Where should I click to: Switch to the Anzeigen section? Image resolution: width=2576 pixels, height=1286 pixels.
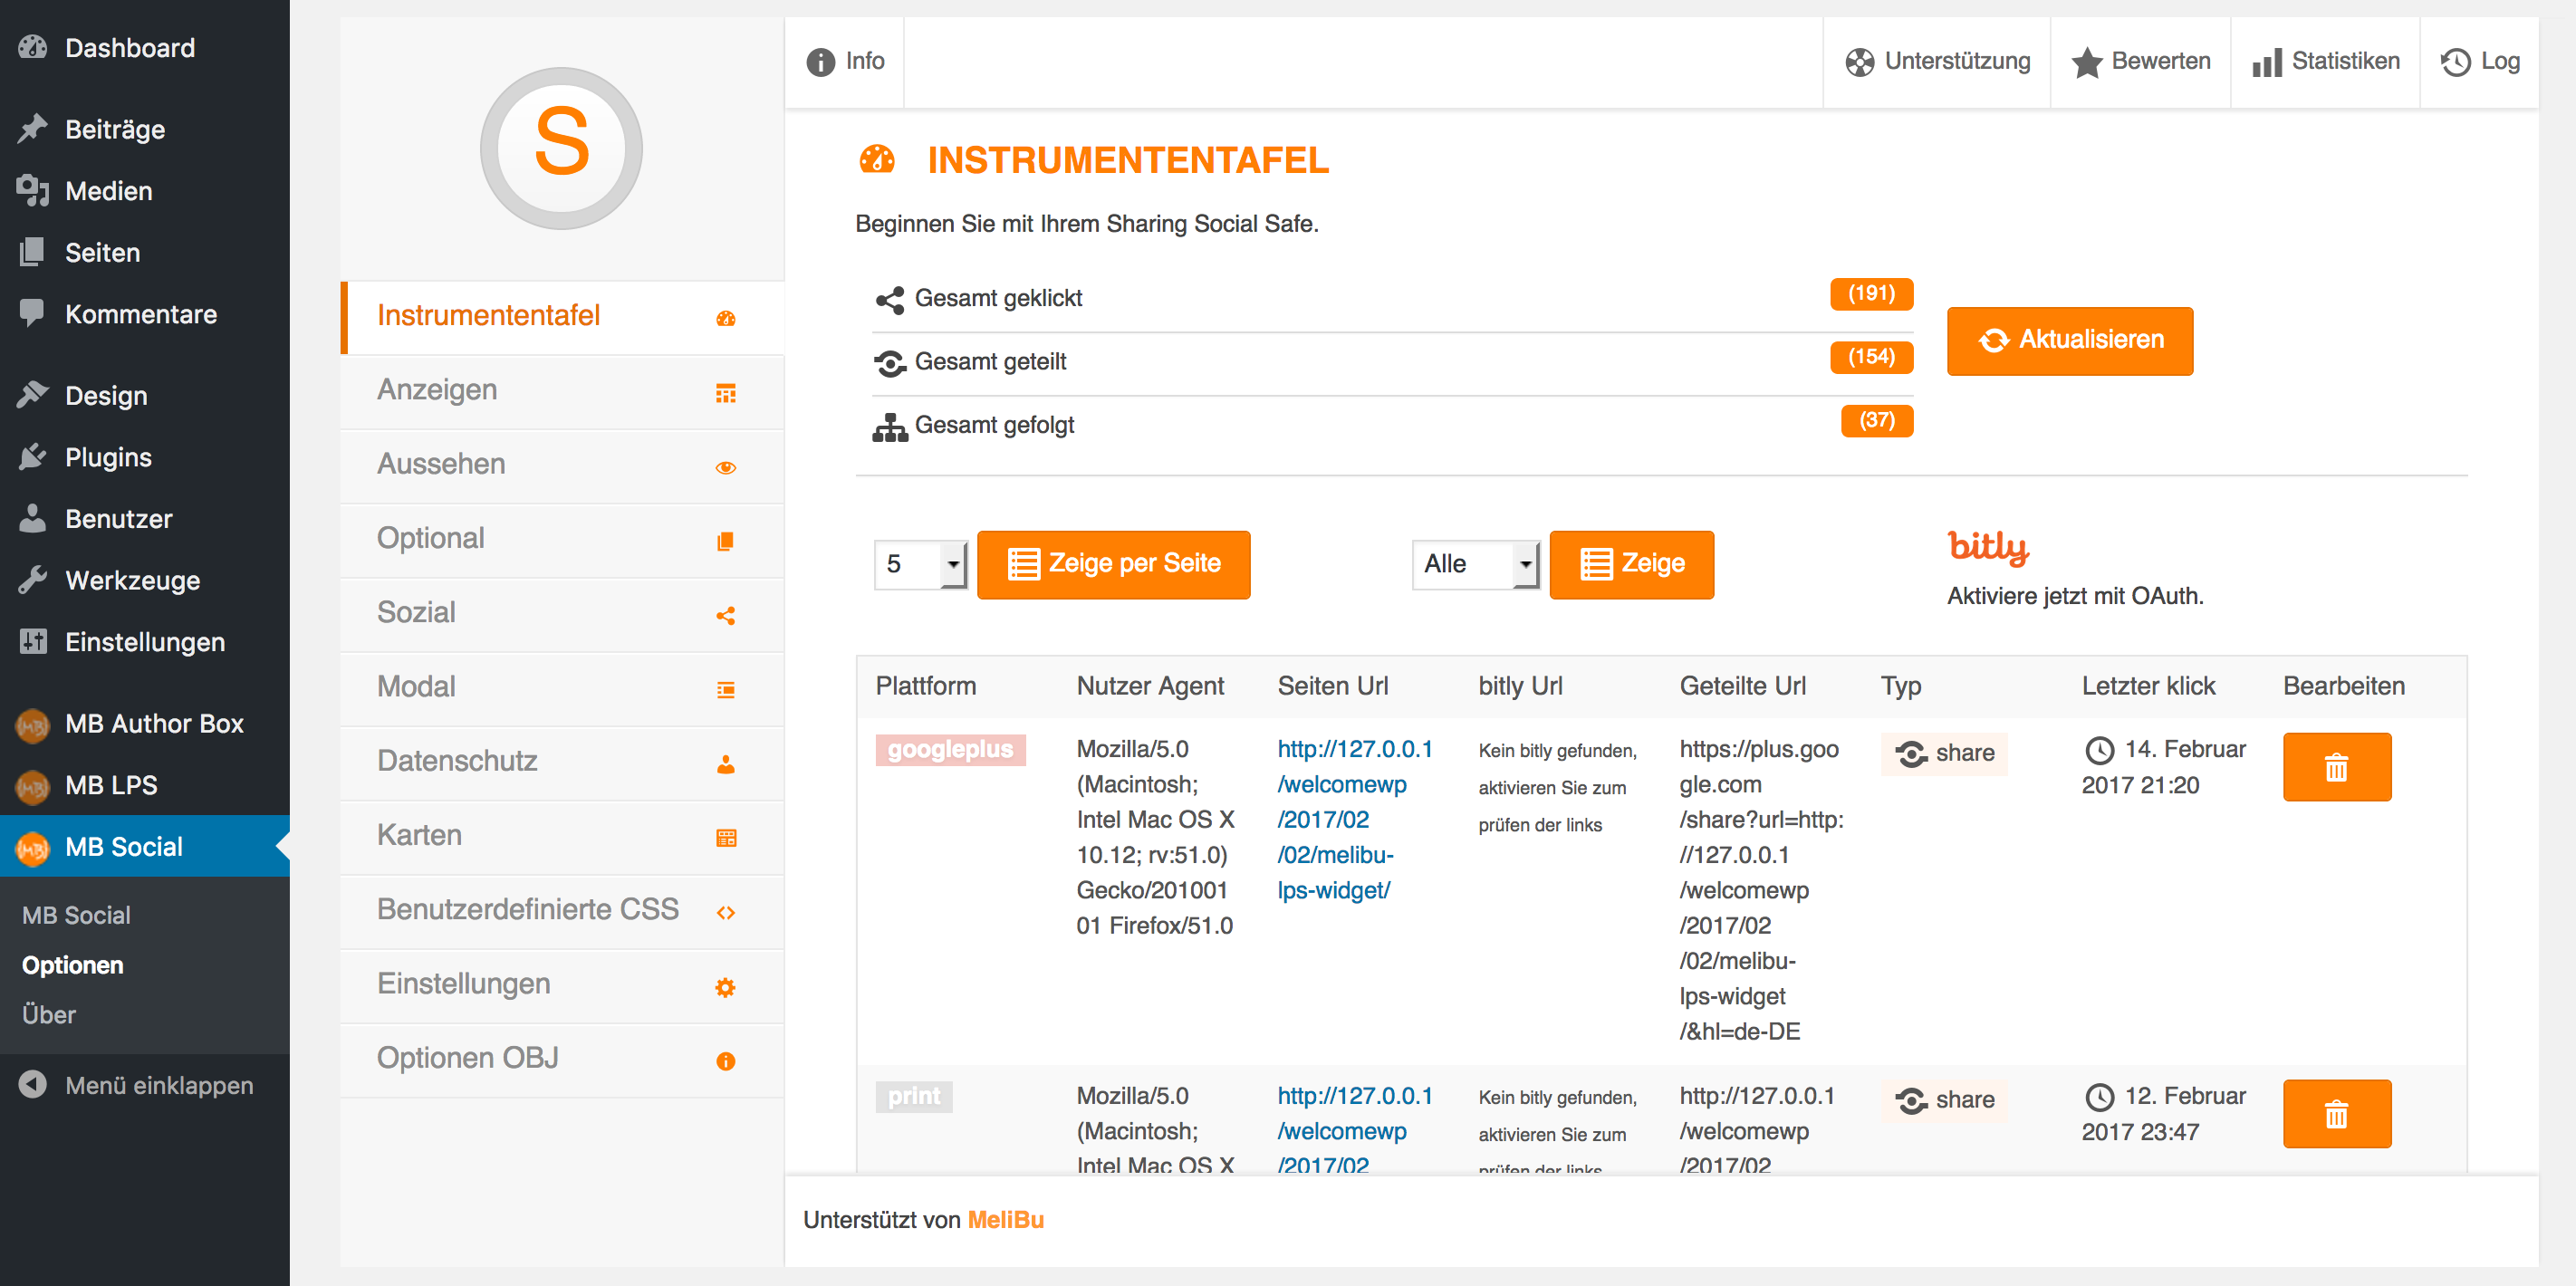562,391
